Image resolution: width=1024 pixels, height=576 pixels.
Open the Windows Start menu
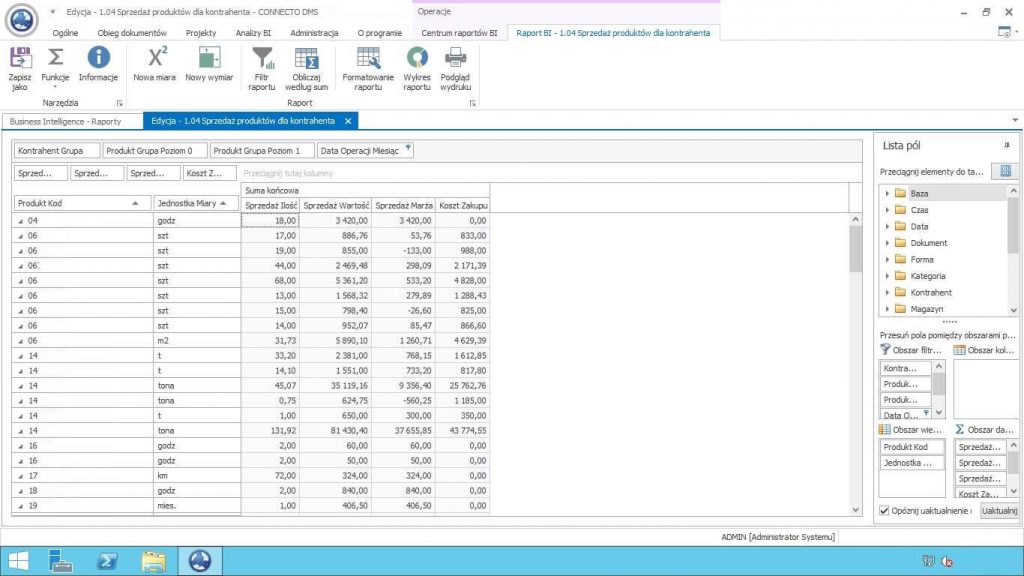tap(18, 561)
